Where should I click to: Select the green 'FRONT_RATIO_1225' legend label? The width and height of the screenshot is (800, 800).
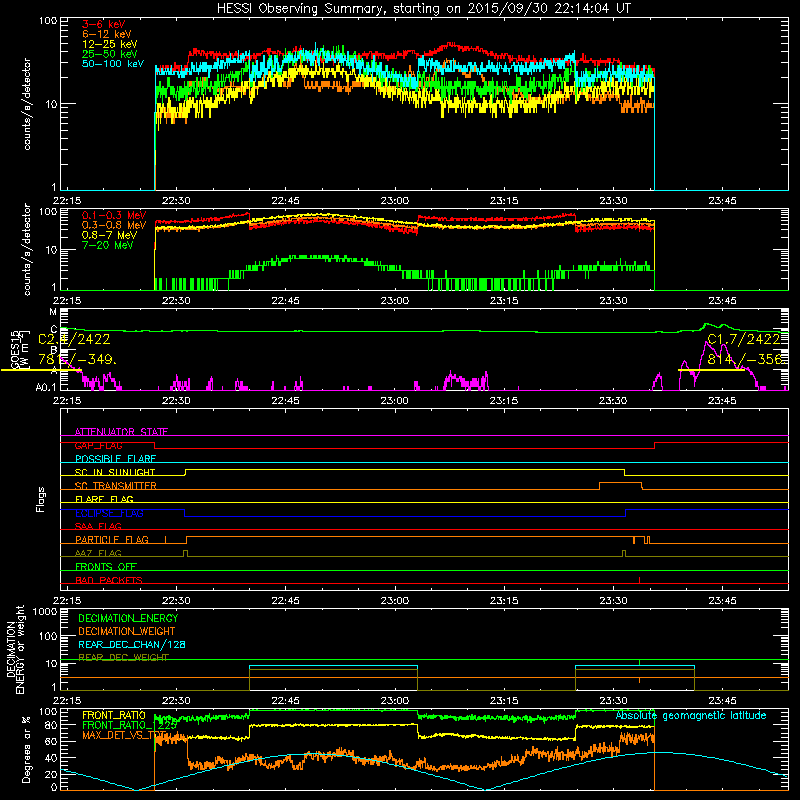[130, 725]
